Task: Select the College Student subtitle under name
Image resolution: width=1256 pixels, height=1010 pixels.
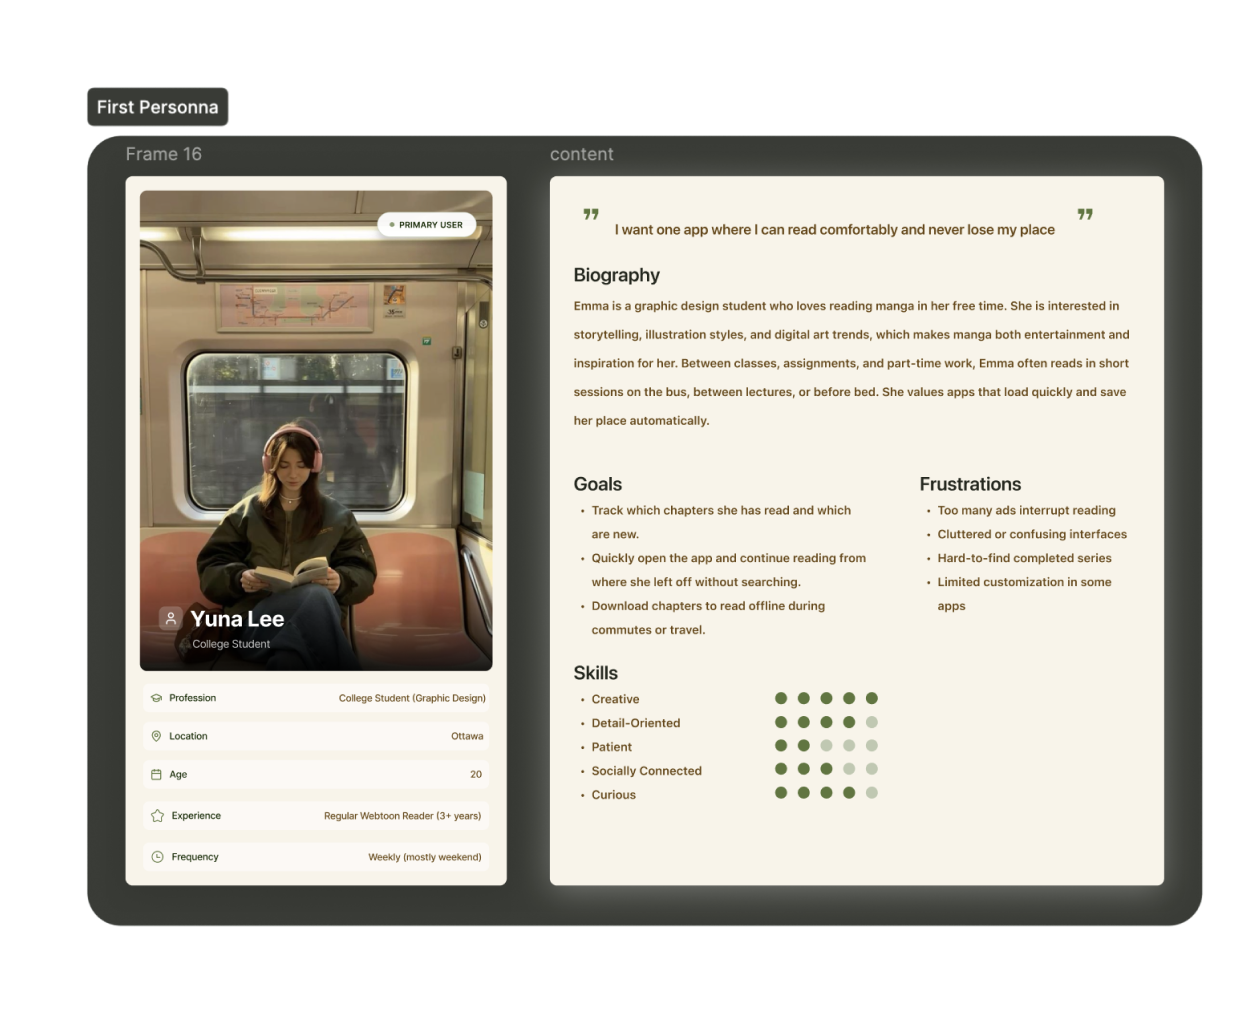Action: coord(231,644)
